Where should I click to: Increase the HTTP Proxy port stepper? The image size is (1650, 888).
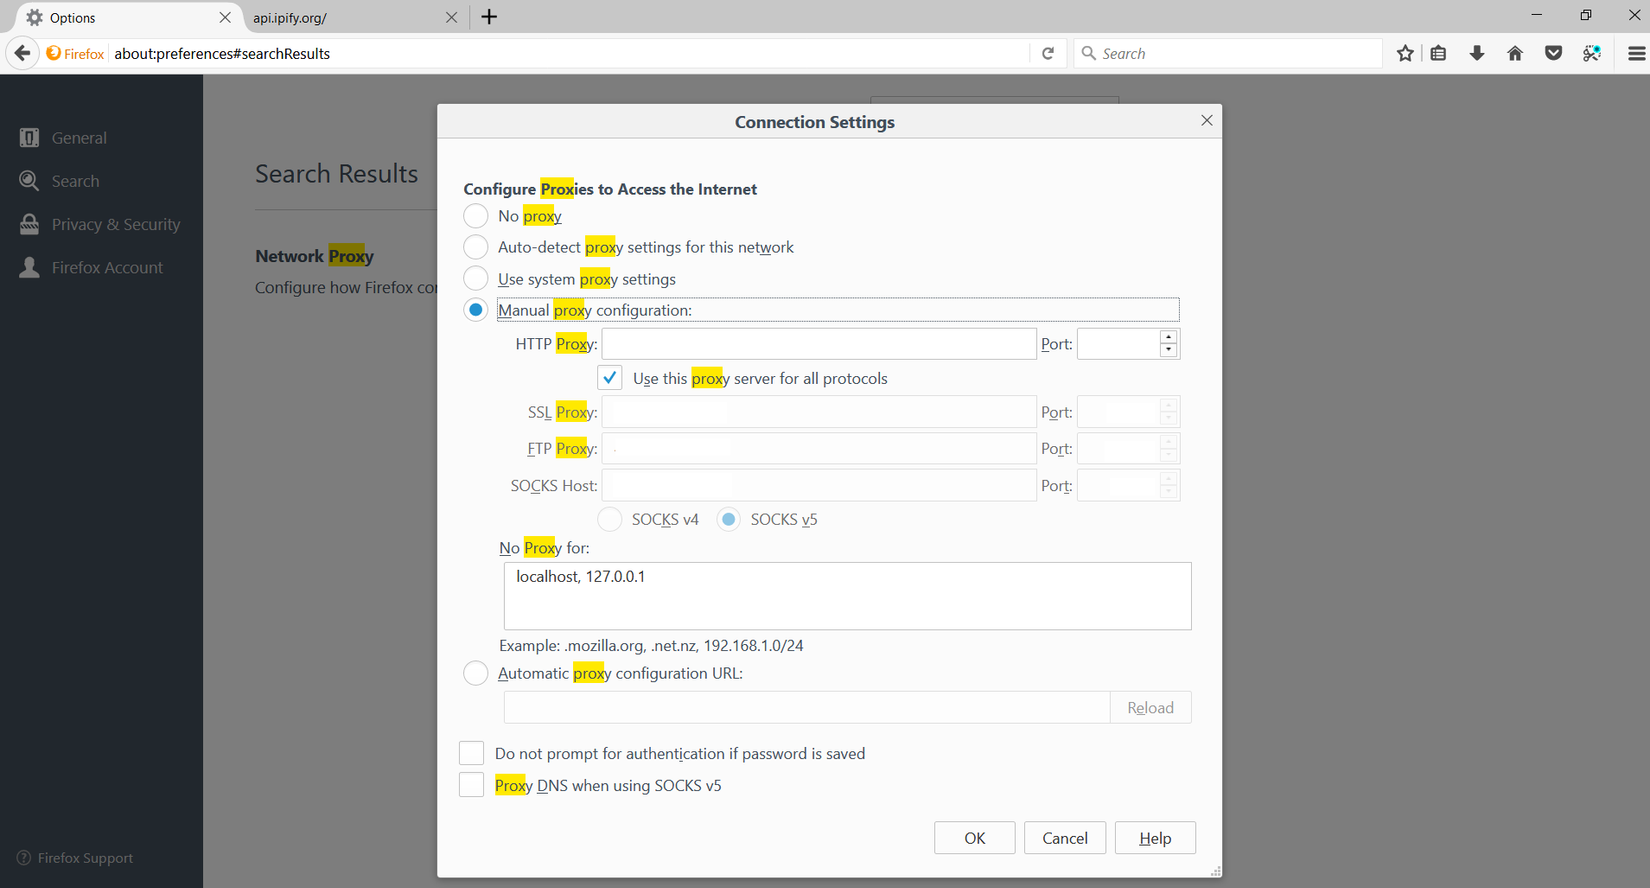pos(1168,337)
